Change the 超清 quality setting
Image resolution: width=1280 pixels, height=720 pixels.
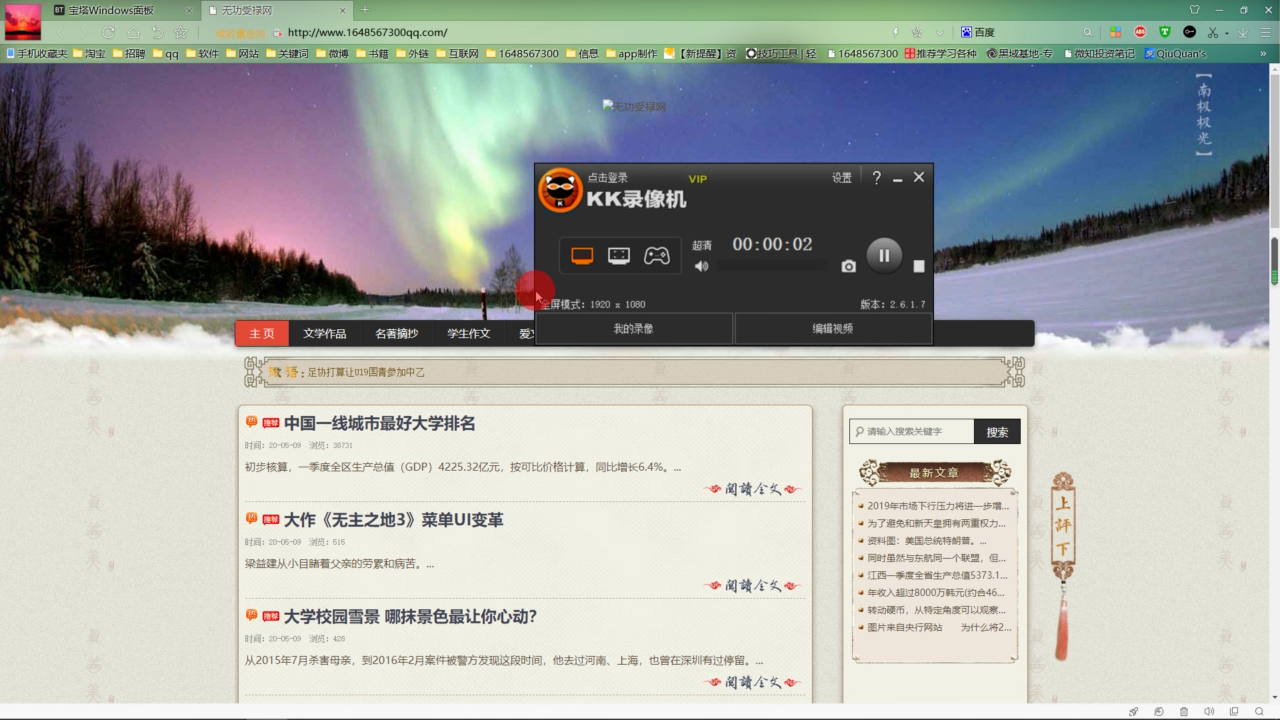pyautogui.click(x=702, y=245)
